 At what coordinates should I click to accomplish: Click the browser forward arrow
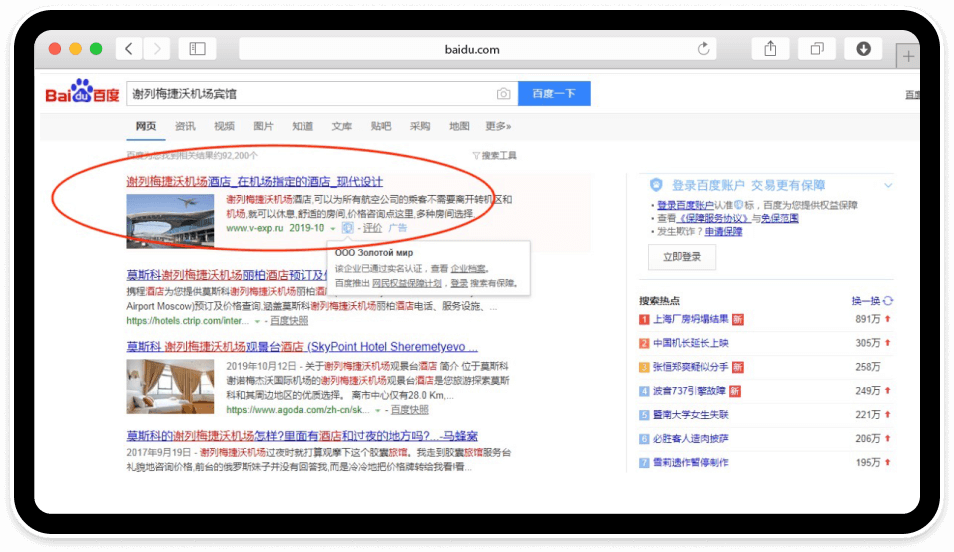coord(156,49)
